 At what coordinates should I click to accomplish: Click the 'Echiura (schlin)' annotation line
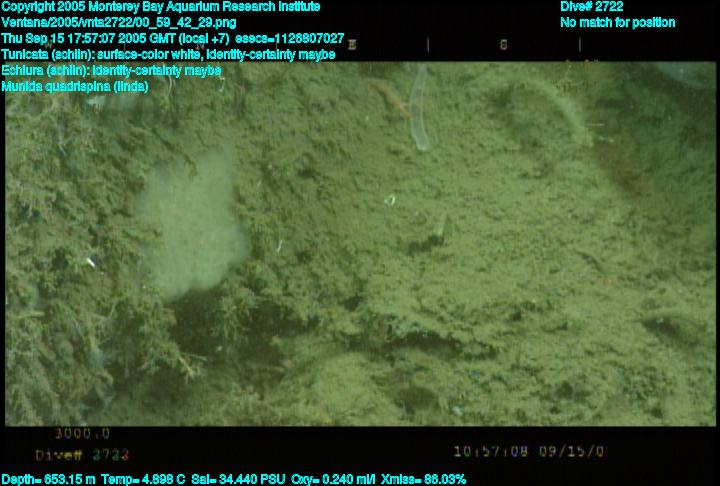point(111,70)
